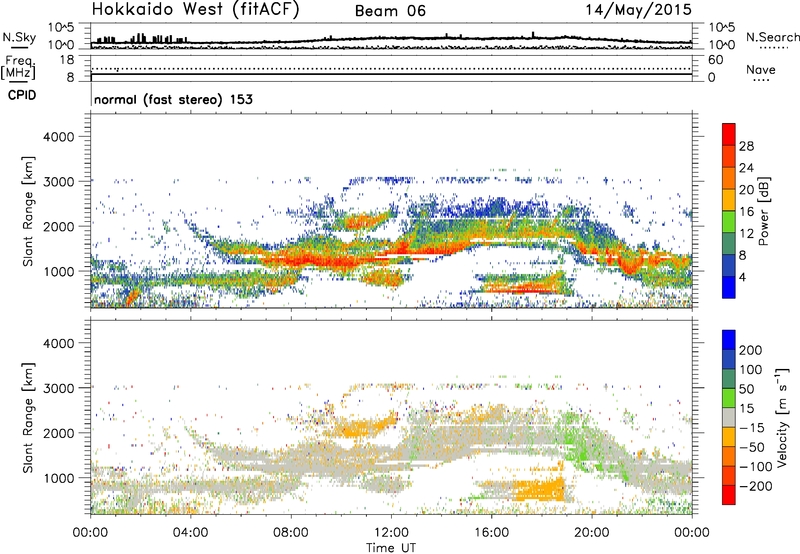The image size is (800, 554).
Task: Click the '3000' tick on Power panel
Action: click(x=59, y=182)
